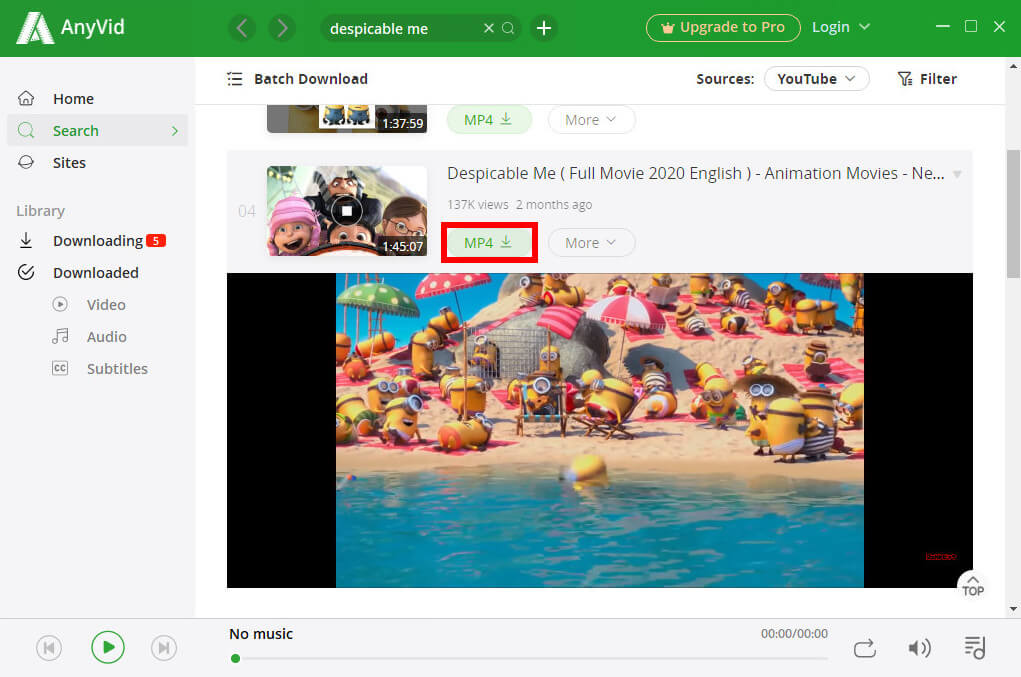Click the '137K views' text
Screen dimensions: 1021x677
[x=478, y=204]
